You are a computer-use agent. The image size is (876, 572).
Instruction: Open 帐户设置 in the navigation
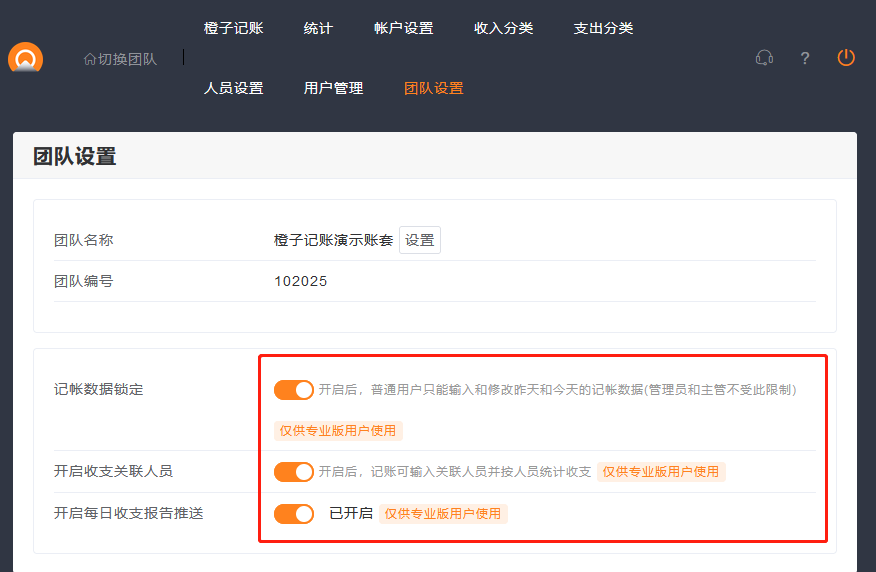click(403, 28)
